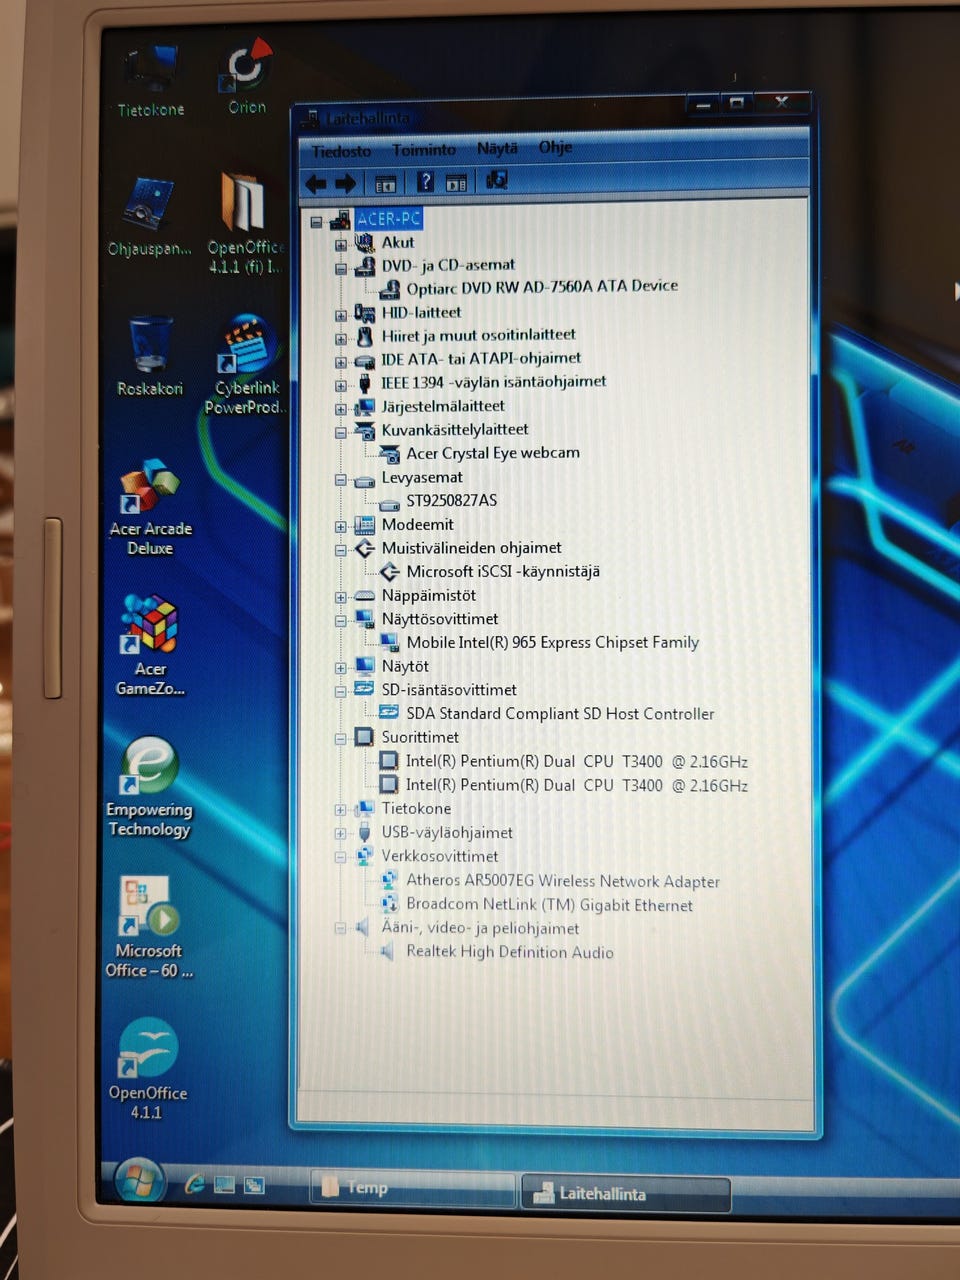Select Atheros AR5007EG Wireless Network Adapter
Image resolution: width=960 pixels, height=1280 pixels.
[x=562, y=880]
